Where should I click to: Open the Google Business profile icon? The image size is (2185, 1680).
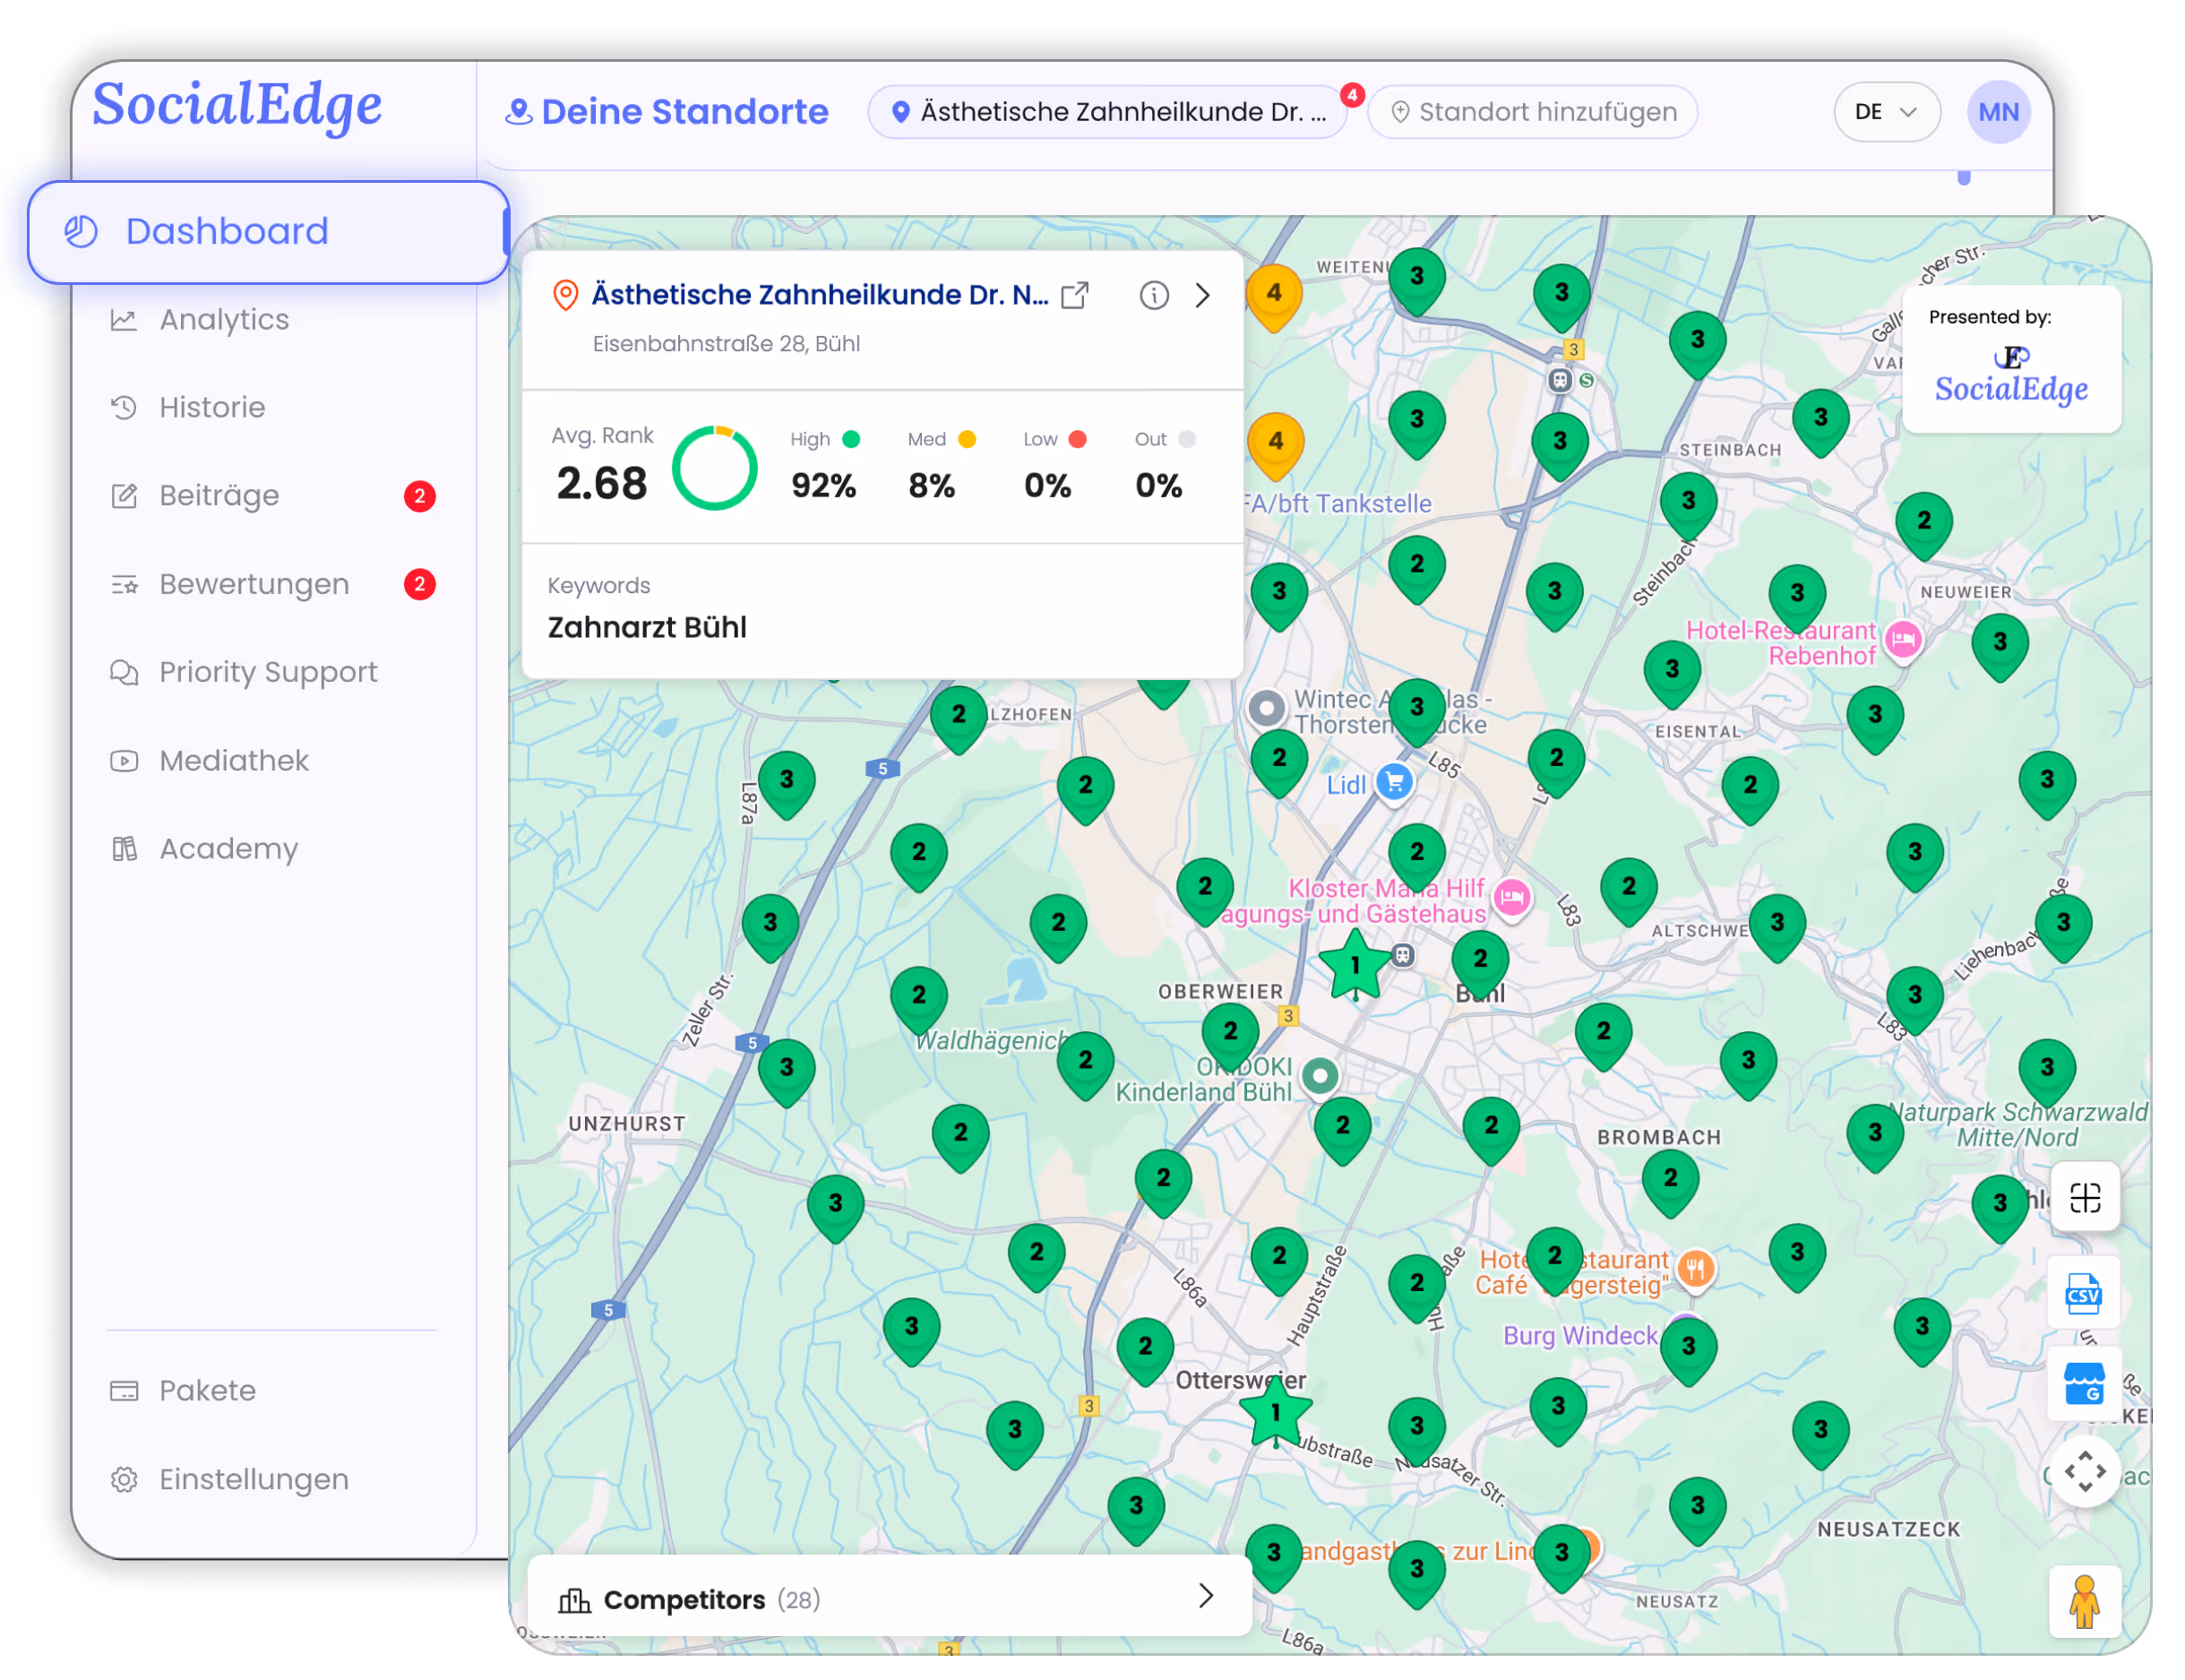tap(2085, 1385)
